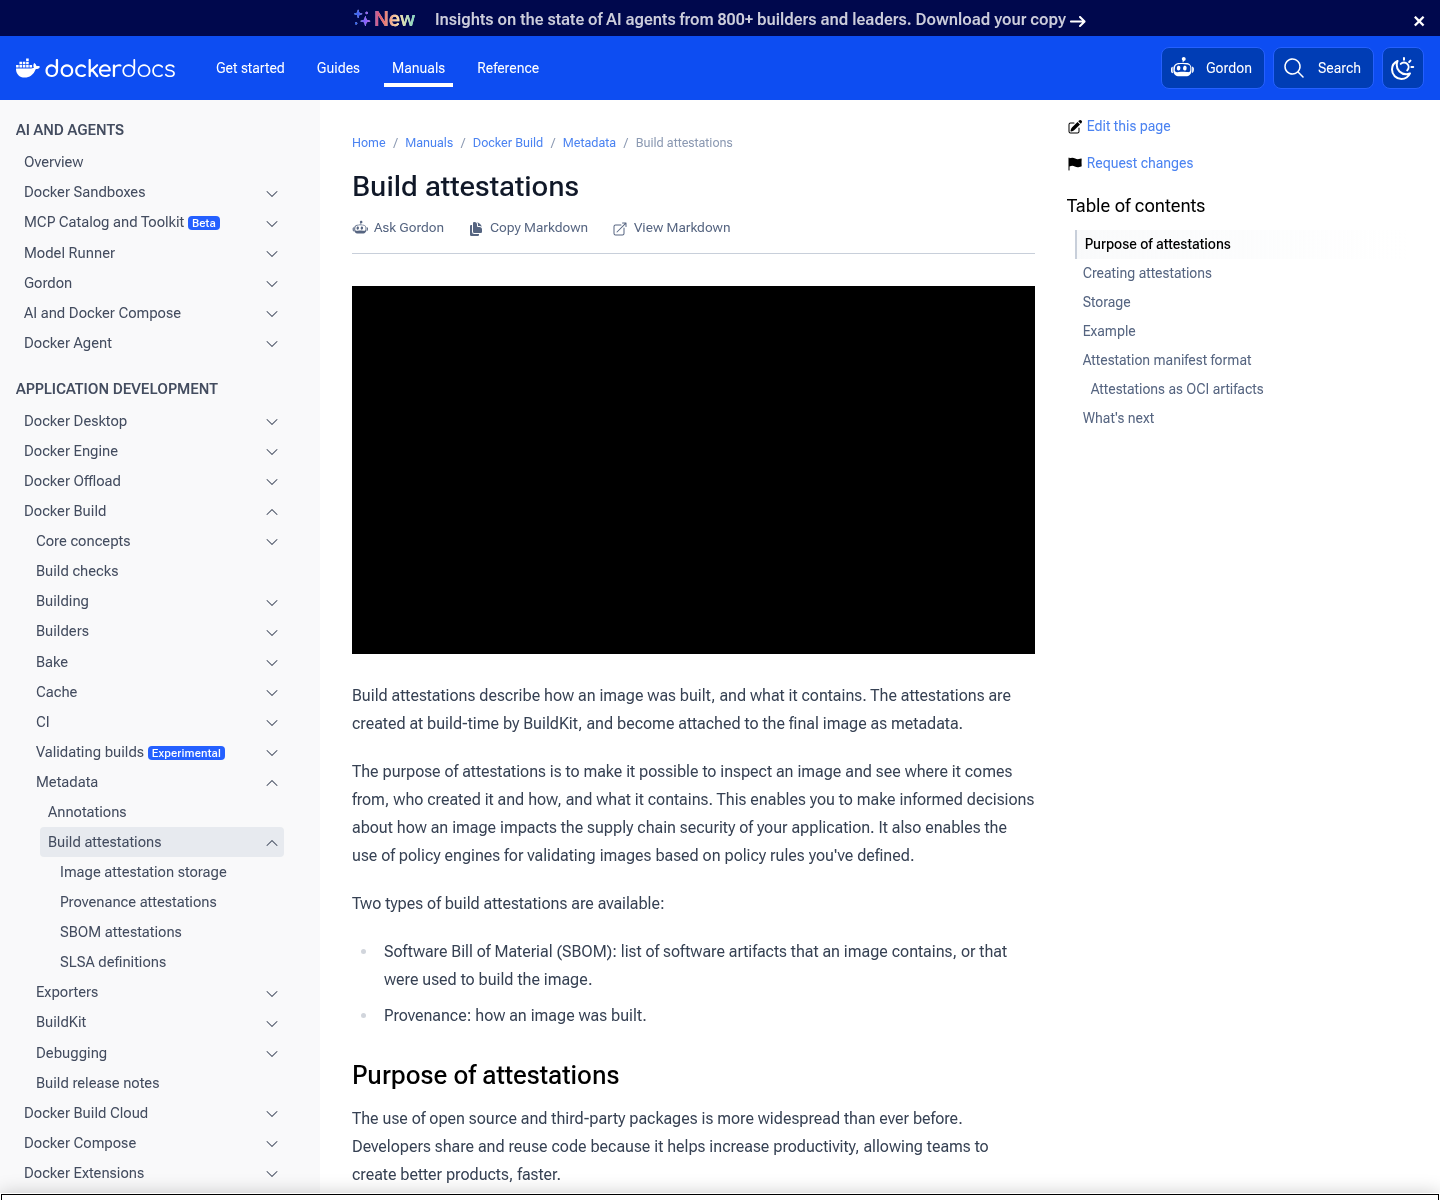Open SBOM attestations page
Viewport: 1440px width, 1200px height.
pos(121,932)
